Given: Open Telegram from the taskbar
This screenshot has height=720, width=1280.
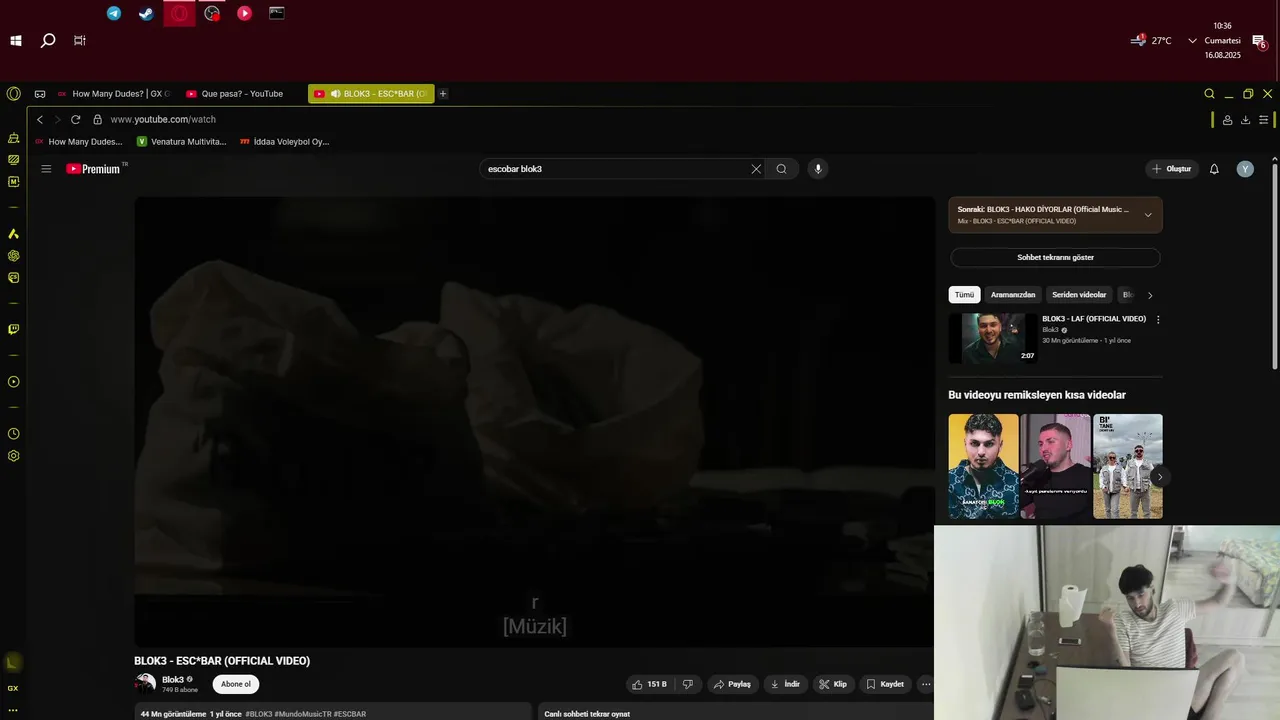Looking at the screenshot, I should click(114, 14).
